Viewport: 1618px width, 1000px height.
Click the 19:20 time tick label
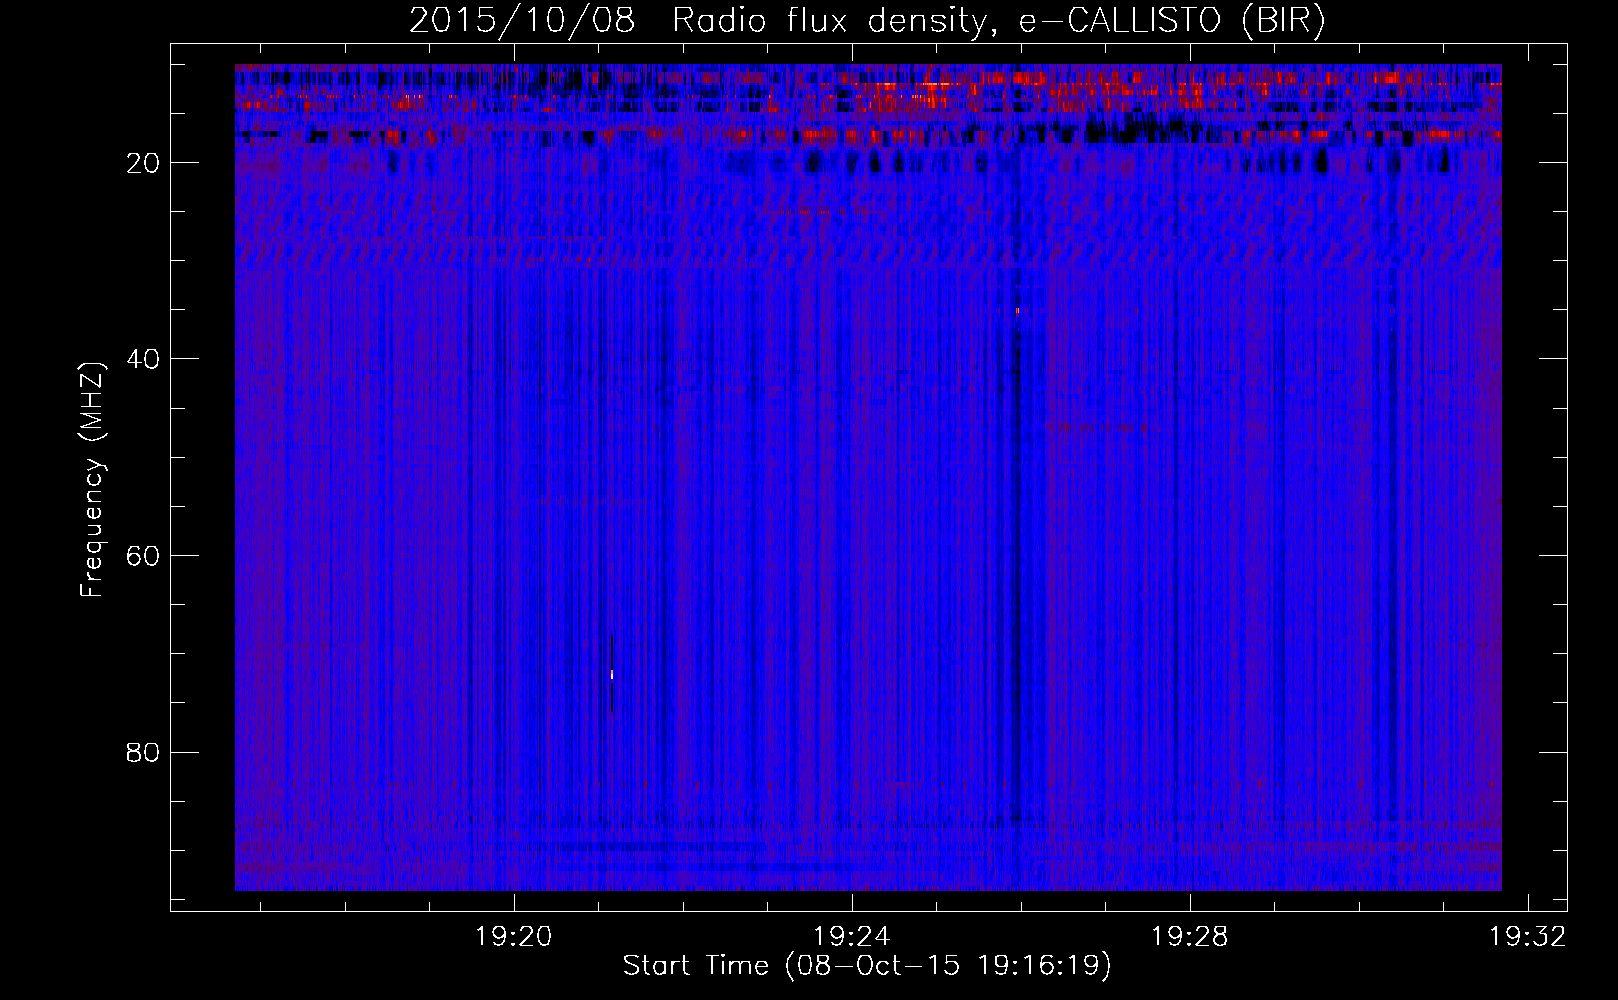pos(514,937)
